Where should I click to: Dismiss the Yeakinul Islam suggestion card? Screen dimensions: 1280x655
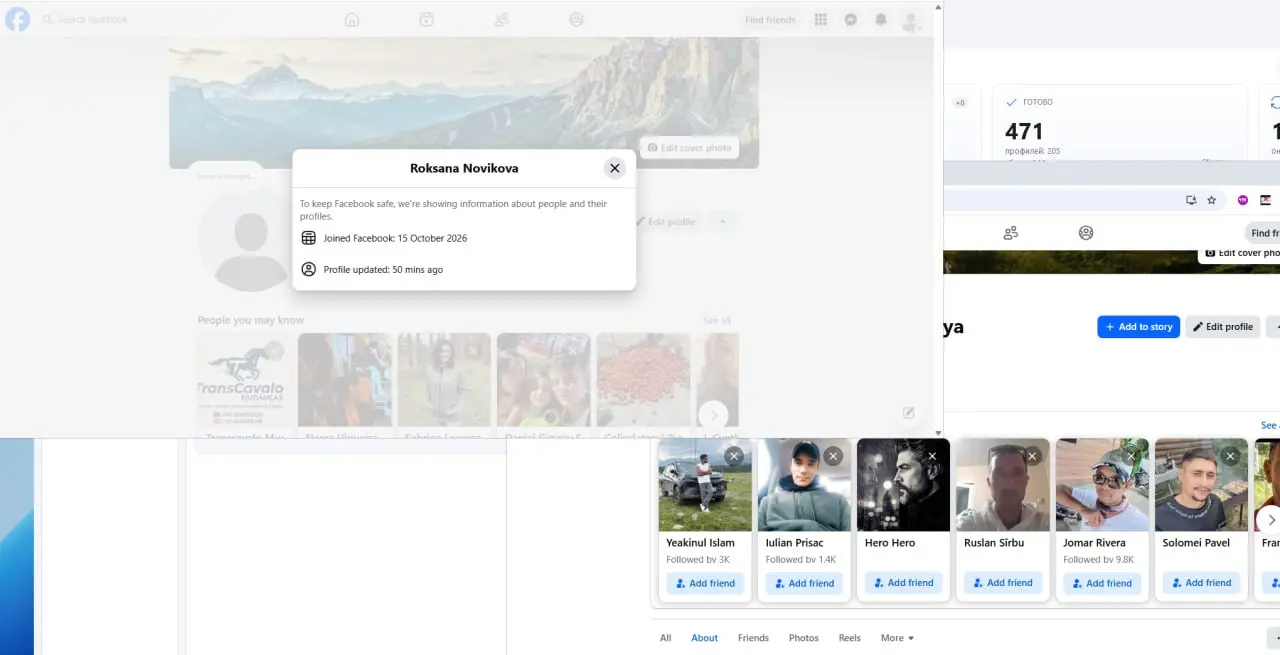tap(734, 456)
